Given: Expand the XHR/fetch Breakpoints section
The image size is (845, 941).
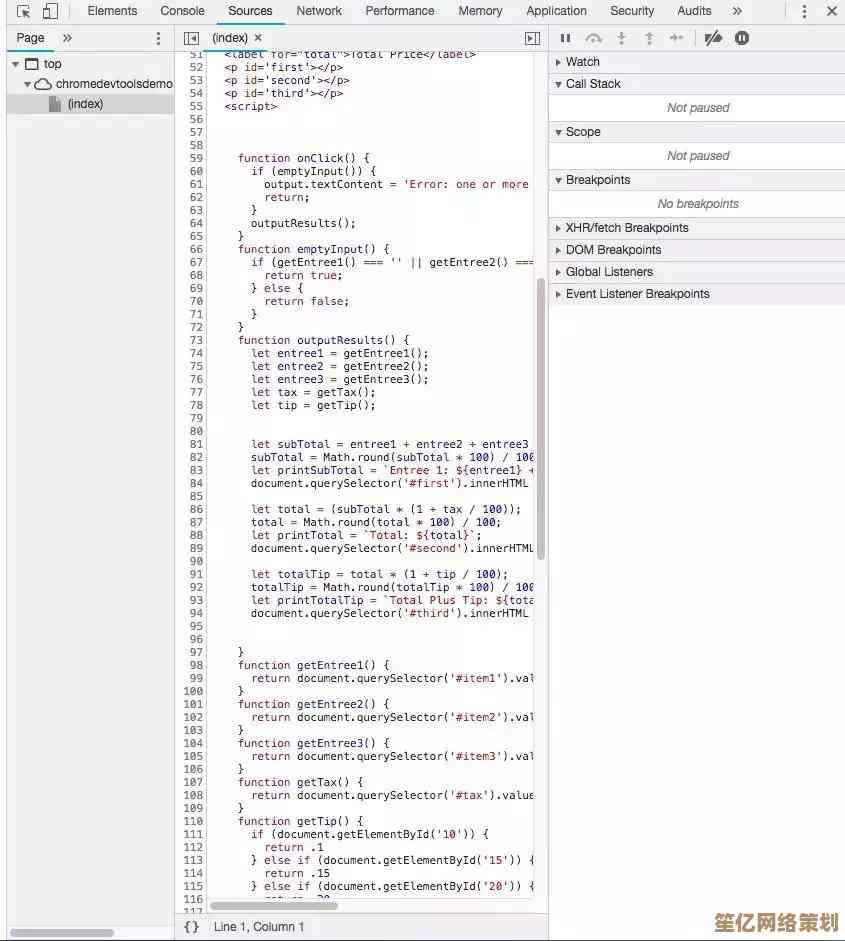Looking at the screenshot, I should [626, 228].
